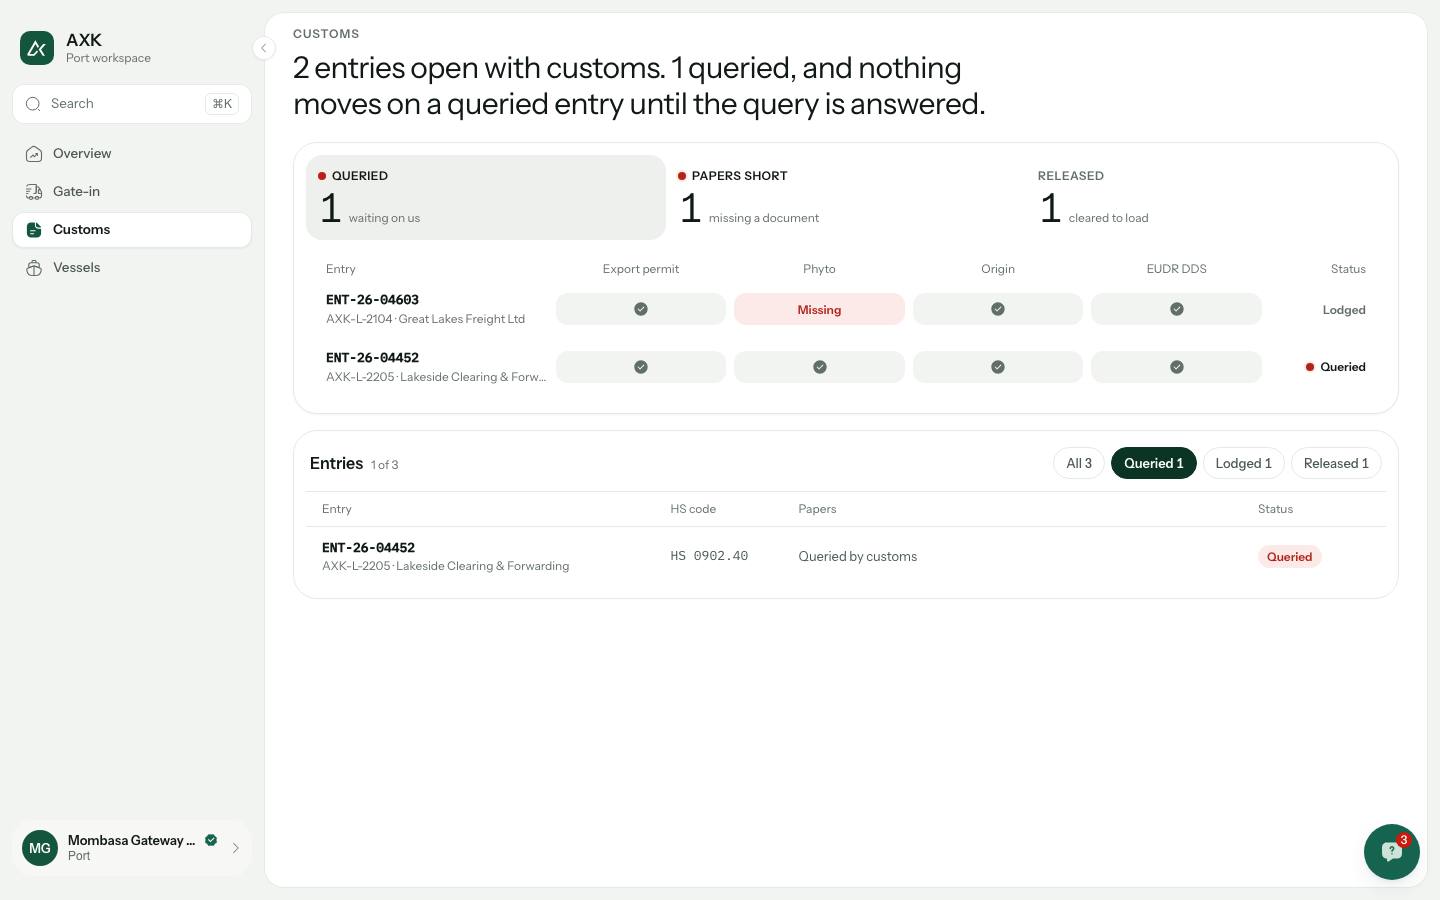
Task: Filter entries by All 3
Action: [1079, 463]
